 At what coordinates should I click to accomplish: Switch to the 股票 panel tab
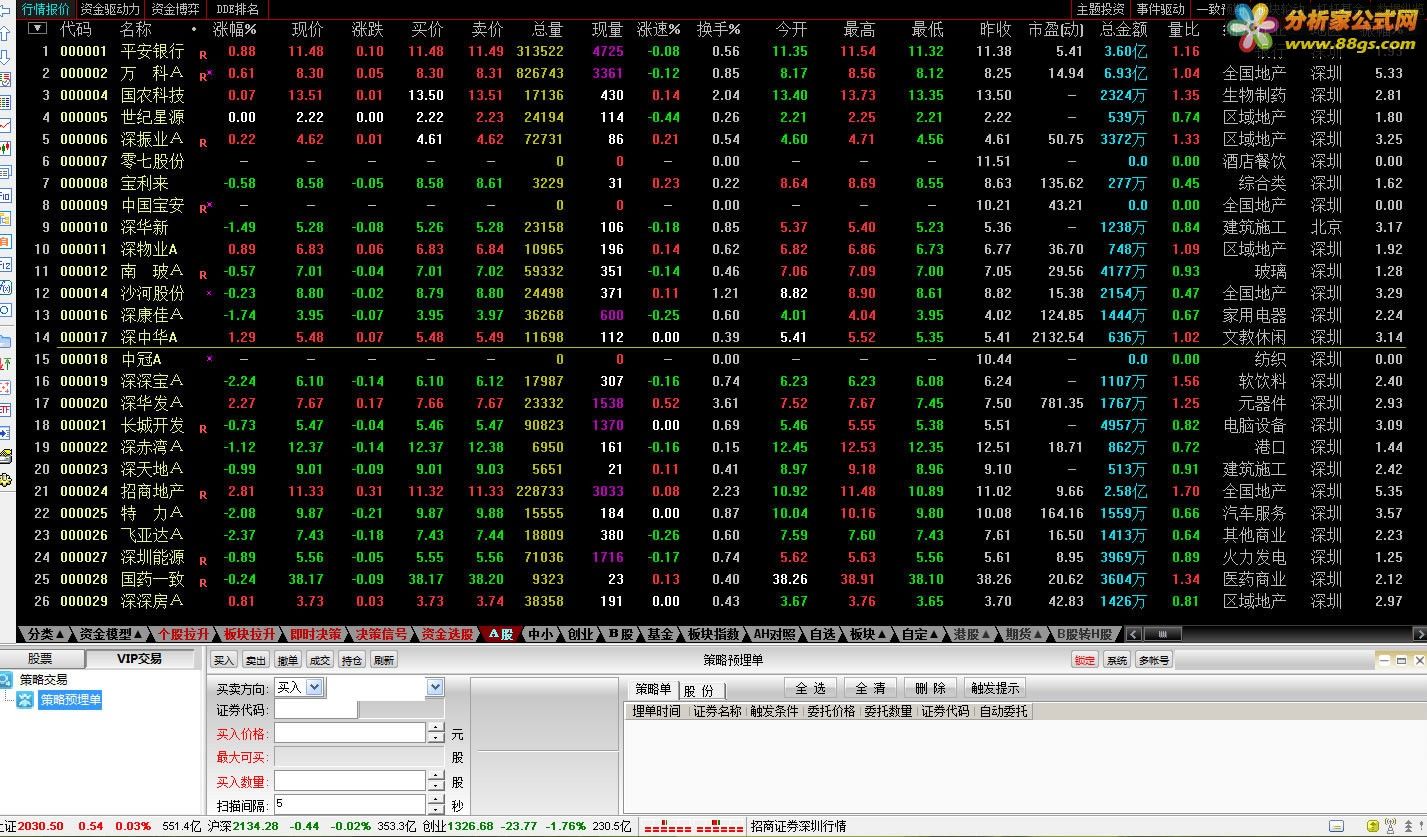pyautogui.click(x=40, y=659)
